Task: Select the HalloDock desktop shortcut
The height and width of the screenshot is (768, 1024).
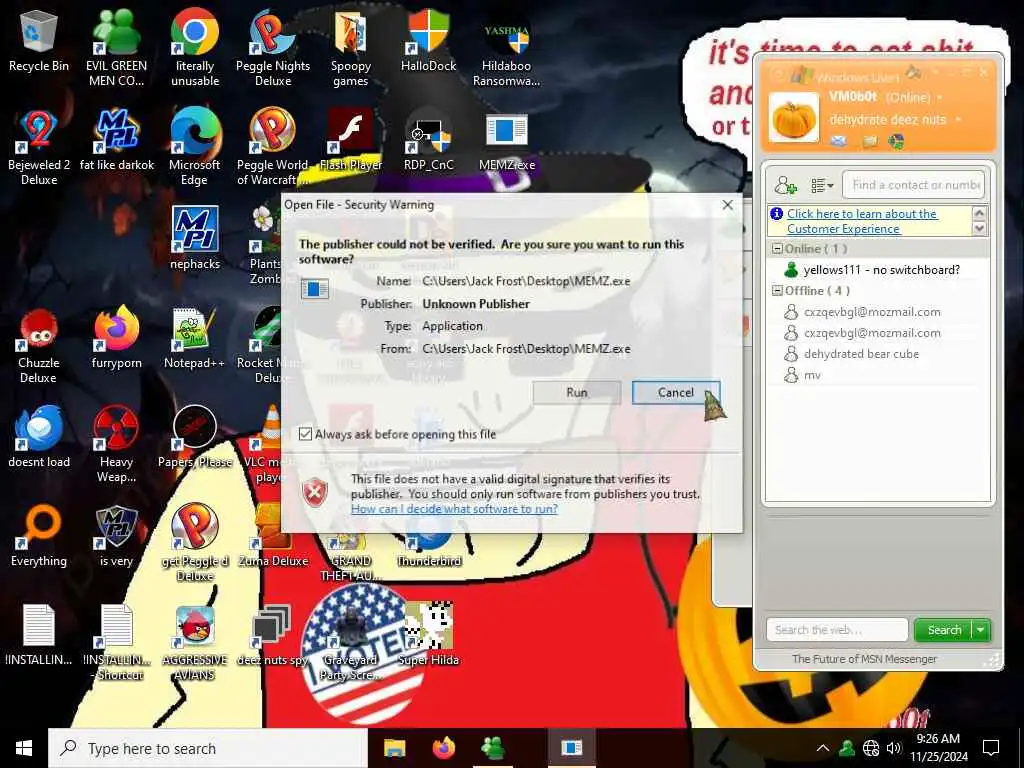Action: pyautogui.click(x=428, y=40)
